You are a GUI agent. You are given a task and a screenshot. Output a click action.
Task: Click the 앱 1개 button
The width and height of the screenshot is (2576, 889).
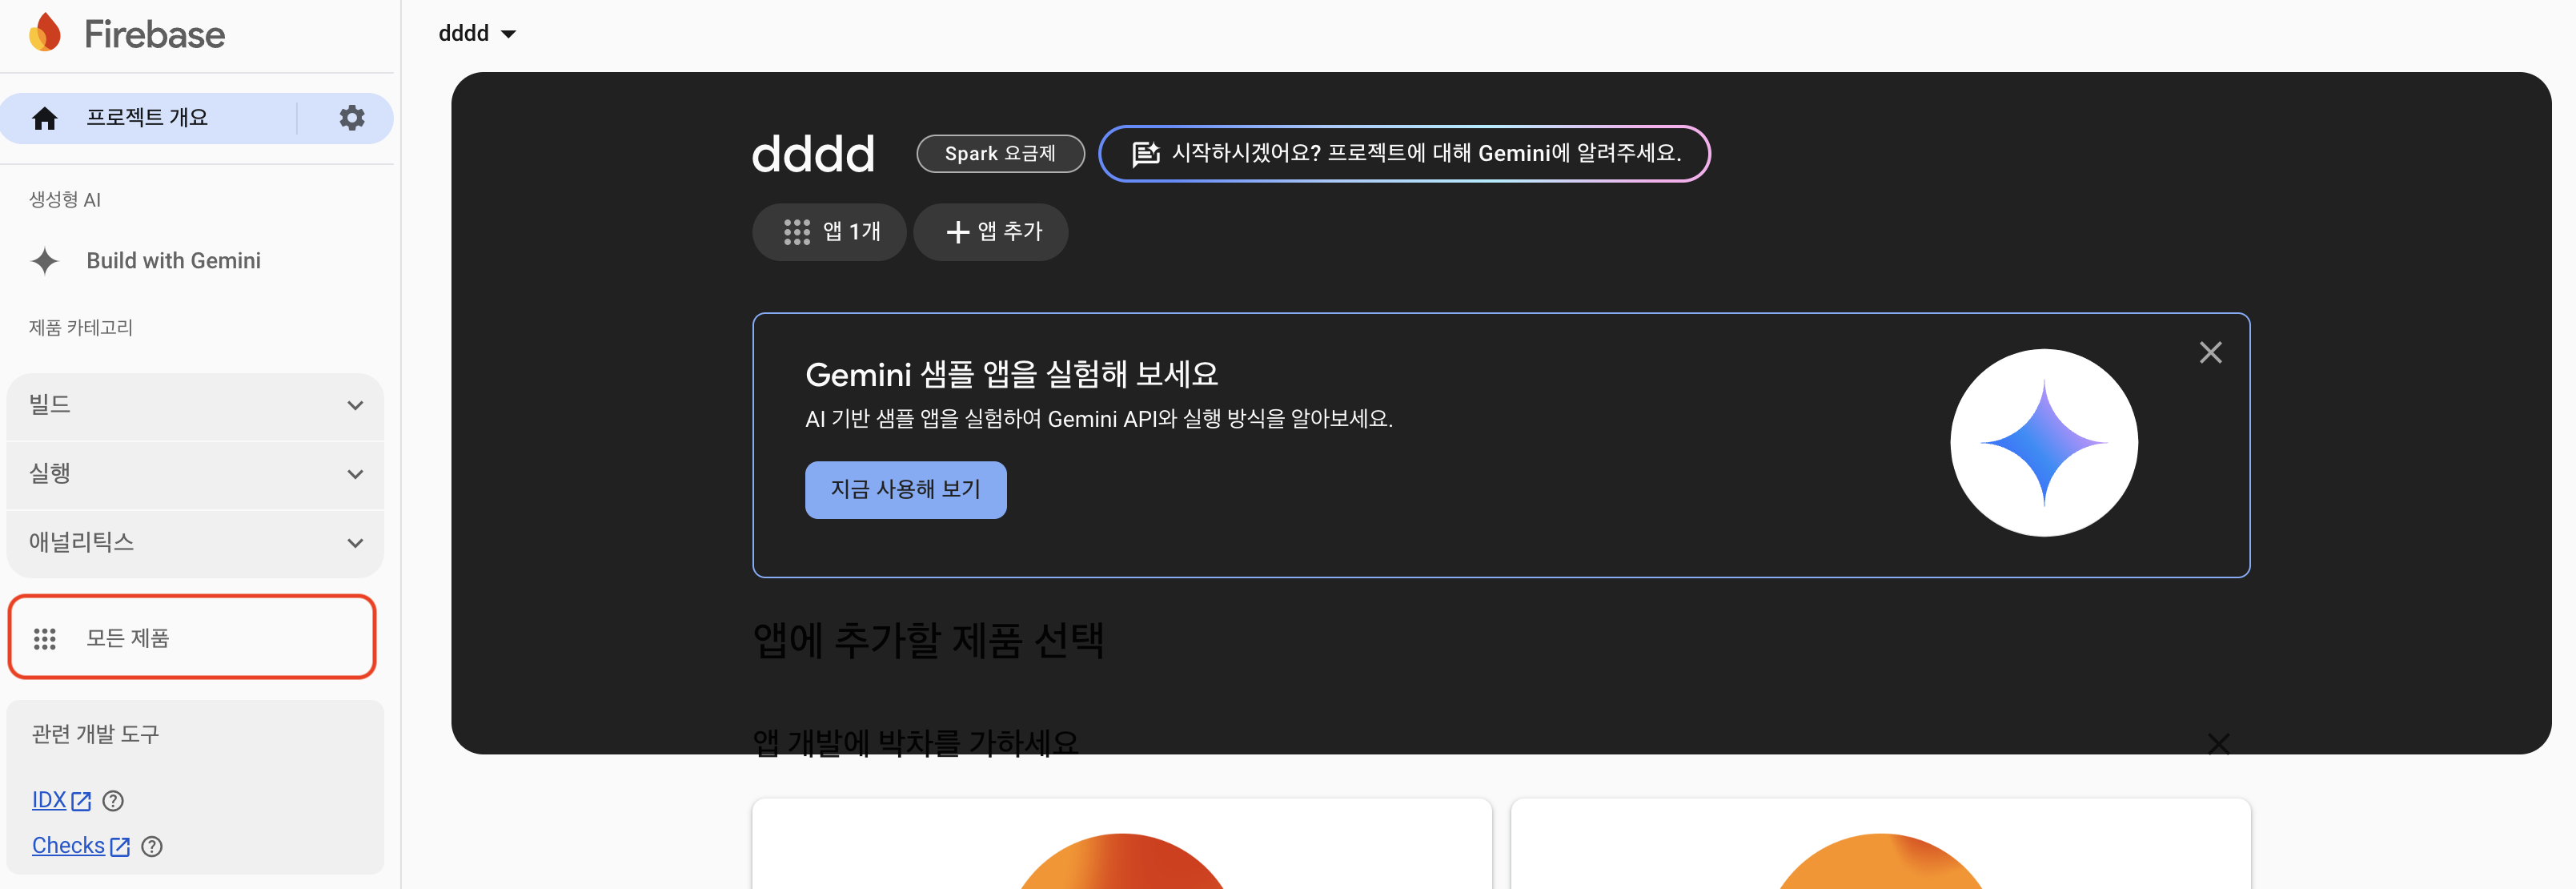coord(829,233)
